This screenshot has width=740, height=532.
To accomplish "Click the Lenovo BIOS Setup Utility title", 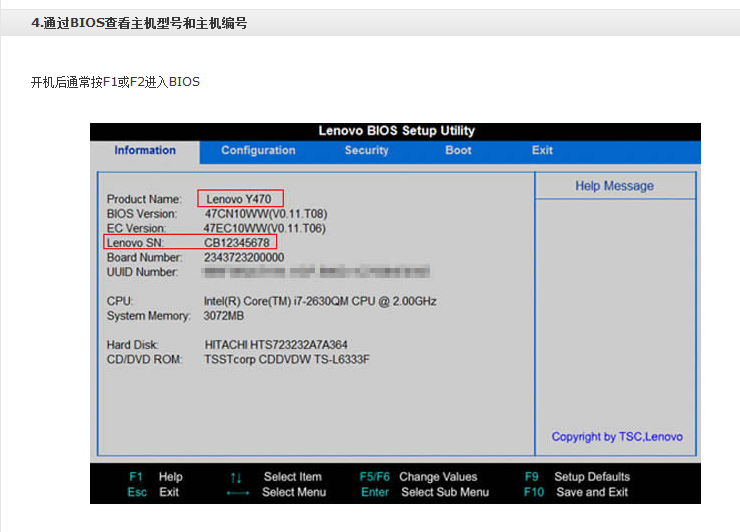I will (396, 131).
